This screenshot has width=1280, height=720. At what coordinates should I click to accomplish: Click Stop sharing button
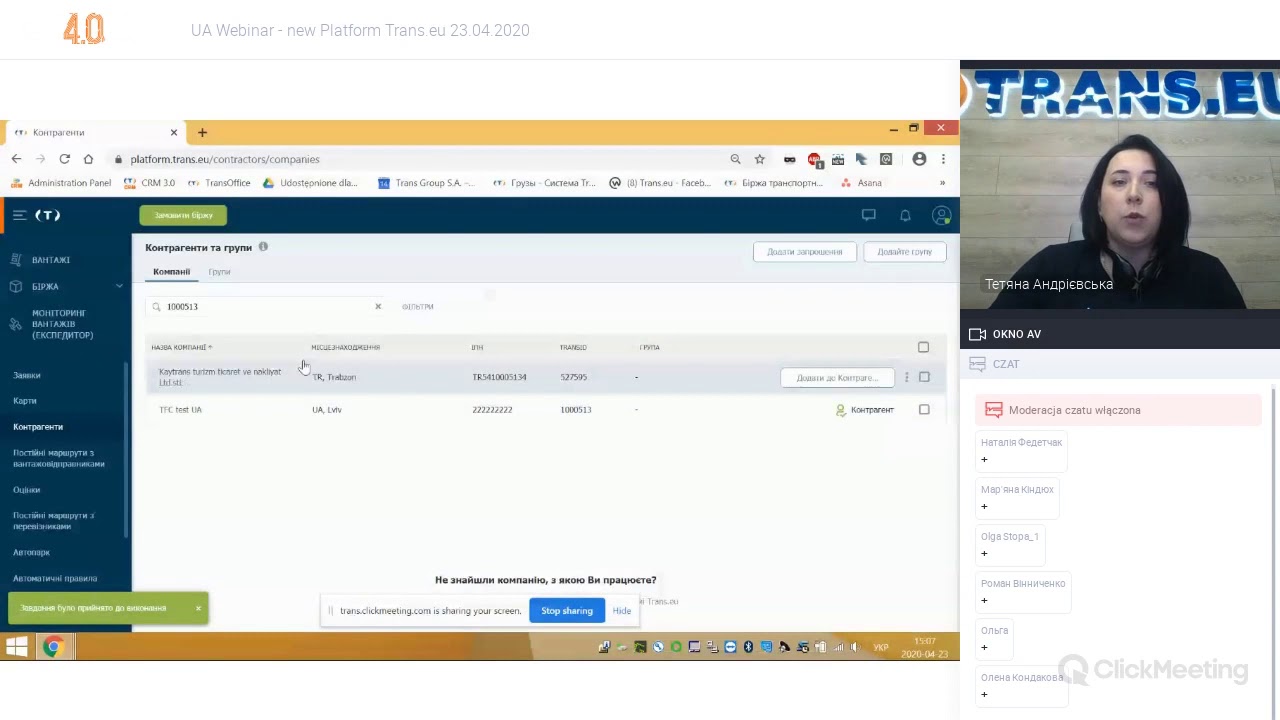[x=567, y=611]
